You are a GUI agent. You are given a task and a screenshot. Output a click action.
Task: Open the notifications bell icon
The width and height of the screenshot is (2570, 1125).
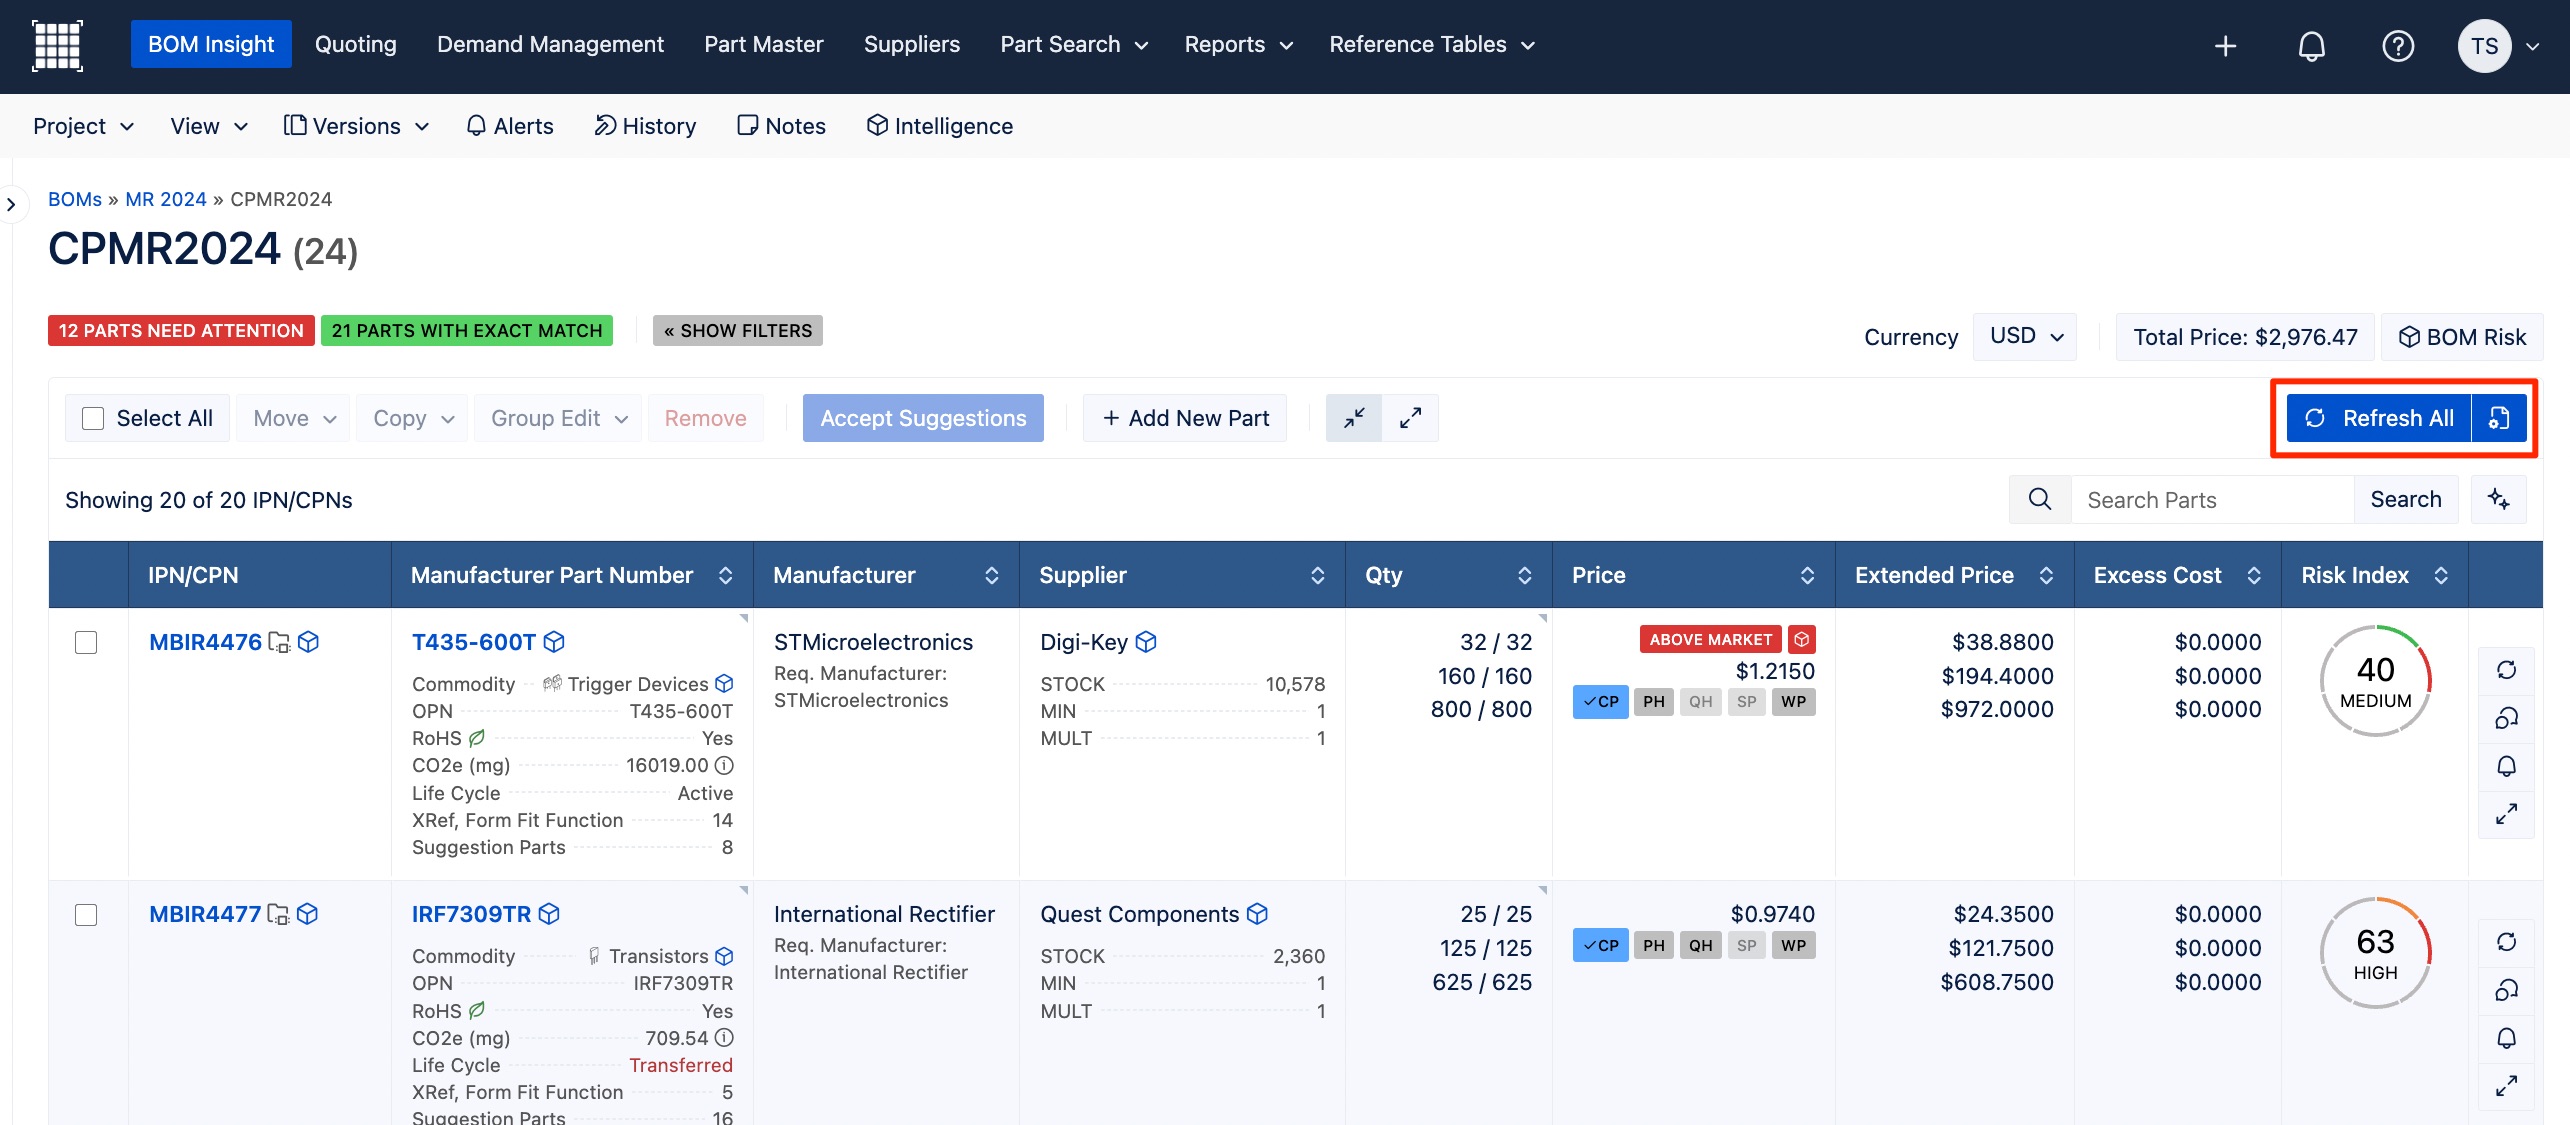[2311, 46]
